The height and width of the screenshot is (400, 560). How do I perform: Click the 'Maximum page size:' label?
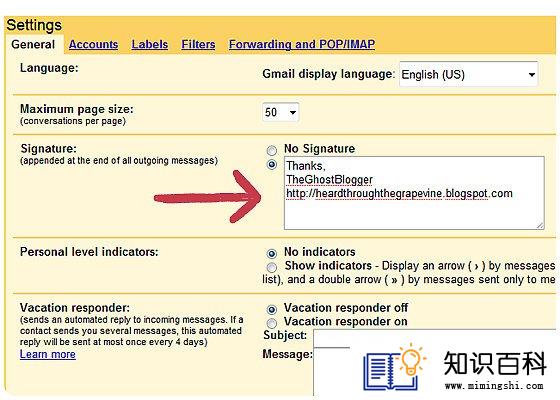coord(77,109)
